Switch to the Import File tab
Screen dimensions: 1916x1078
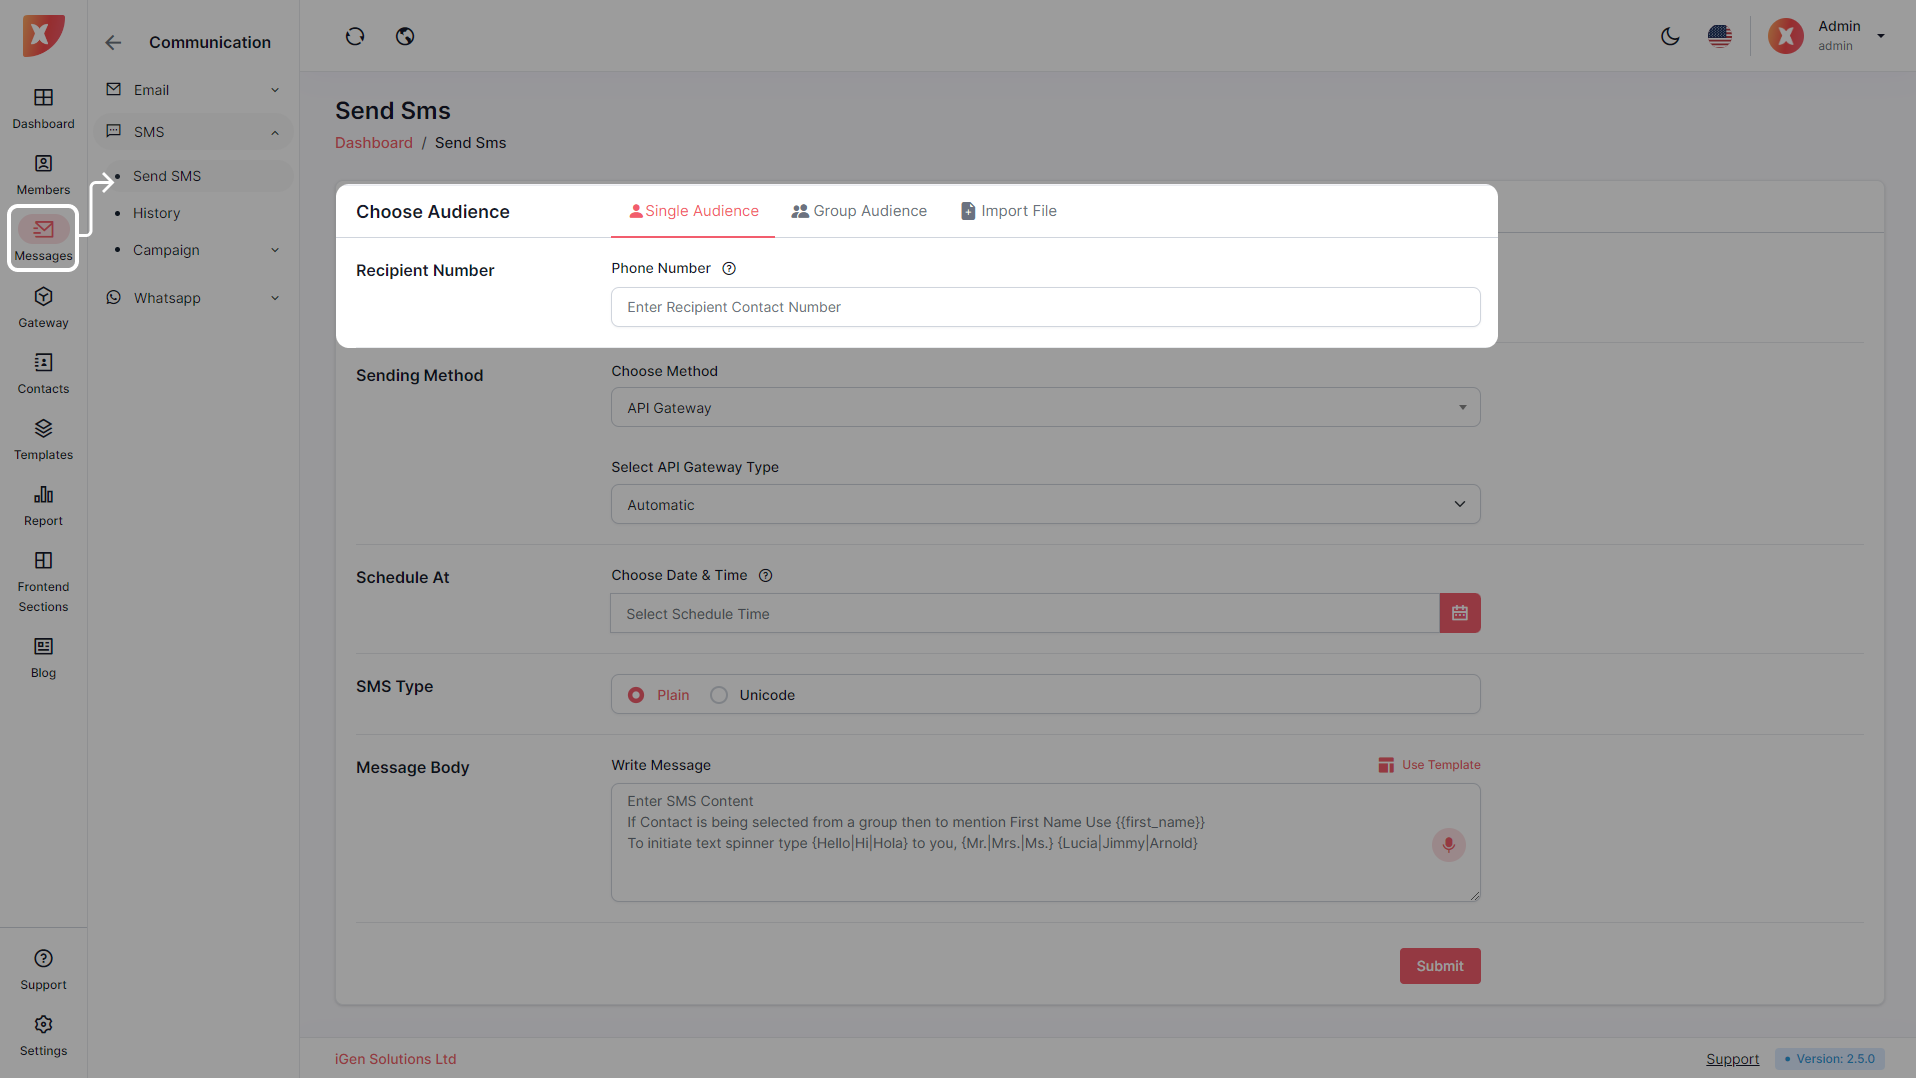coord(1008,211)
